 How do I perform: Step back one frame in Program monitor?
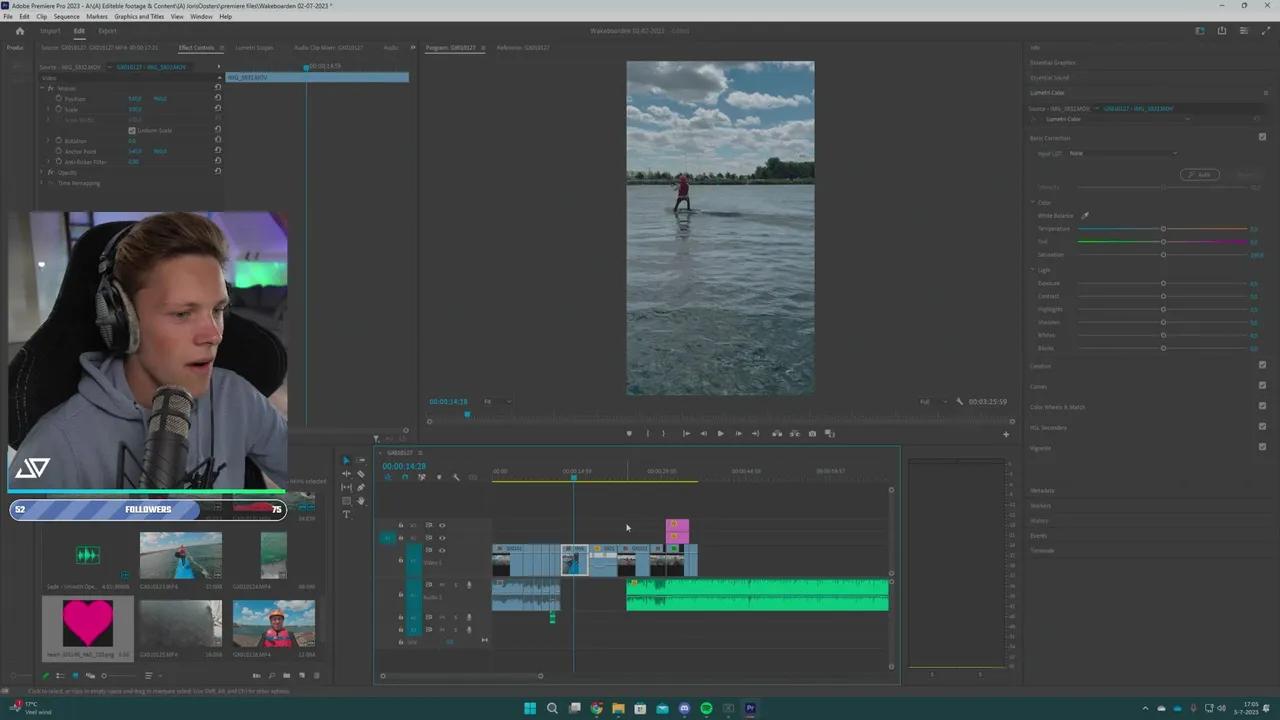pos(703,433)
